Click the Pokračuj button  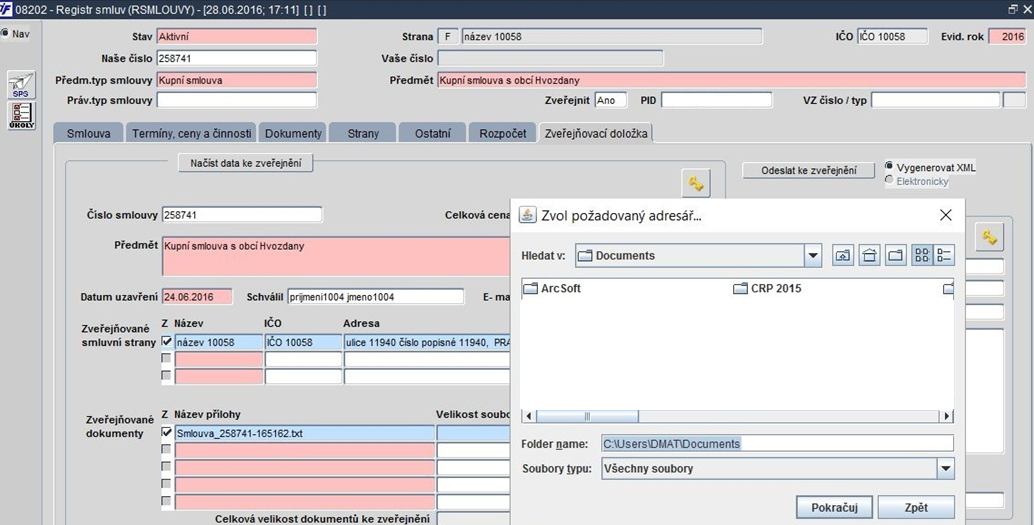834,508
